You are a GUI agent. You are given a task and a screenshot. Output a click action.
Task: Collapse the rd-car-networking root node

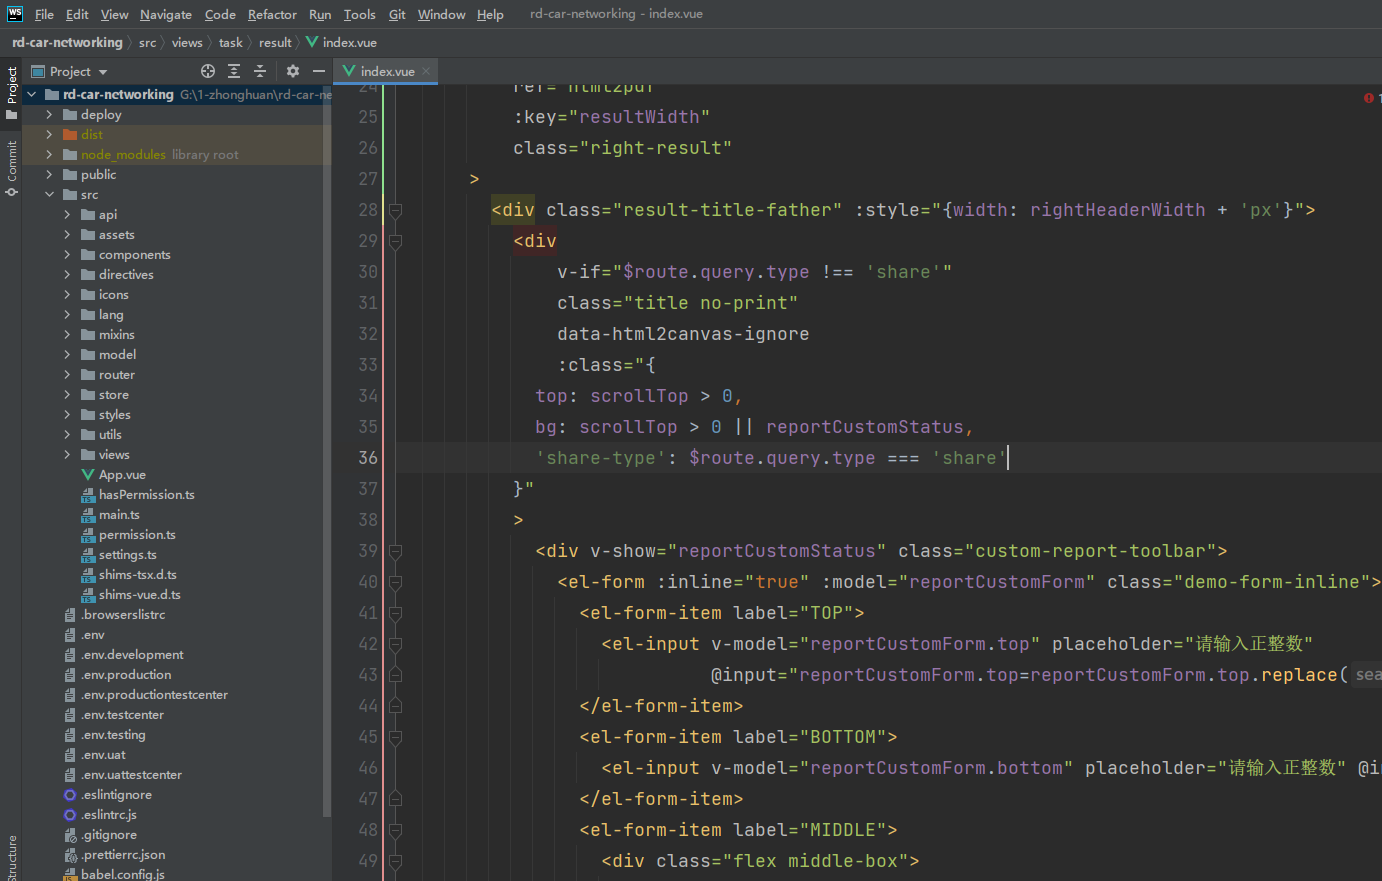pyautogui.click(x=31, y=94)
